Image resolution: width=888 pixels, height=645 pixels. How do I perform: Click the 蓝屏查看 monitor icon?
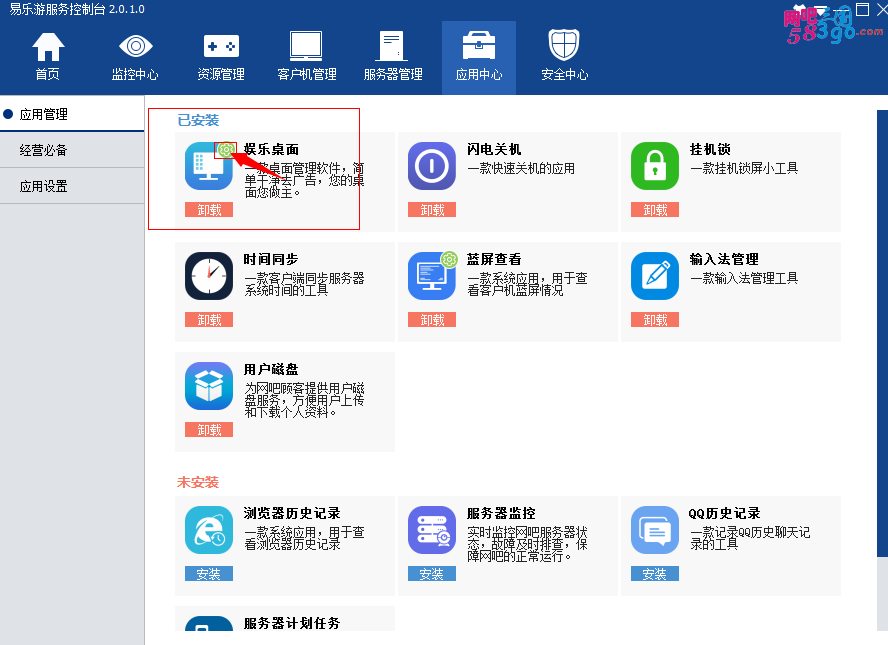(x=432, y=276)
